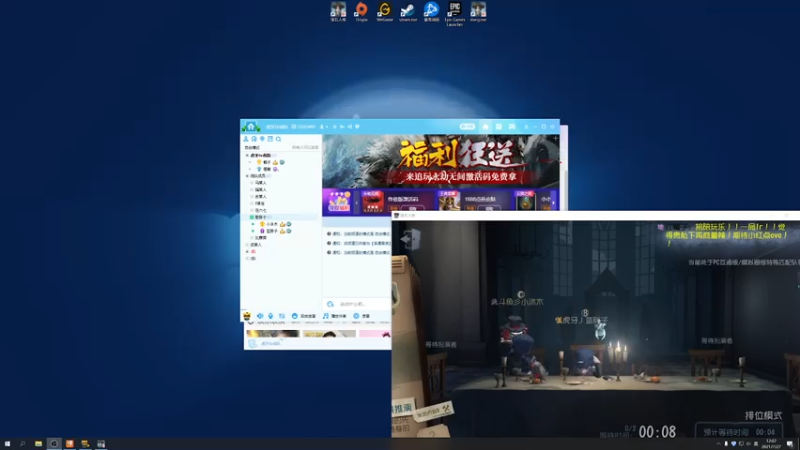Click the wrench tools tag in game window
The width and height of the screenshot is (800, 450).
(x=435, y=410)
